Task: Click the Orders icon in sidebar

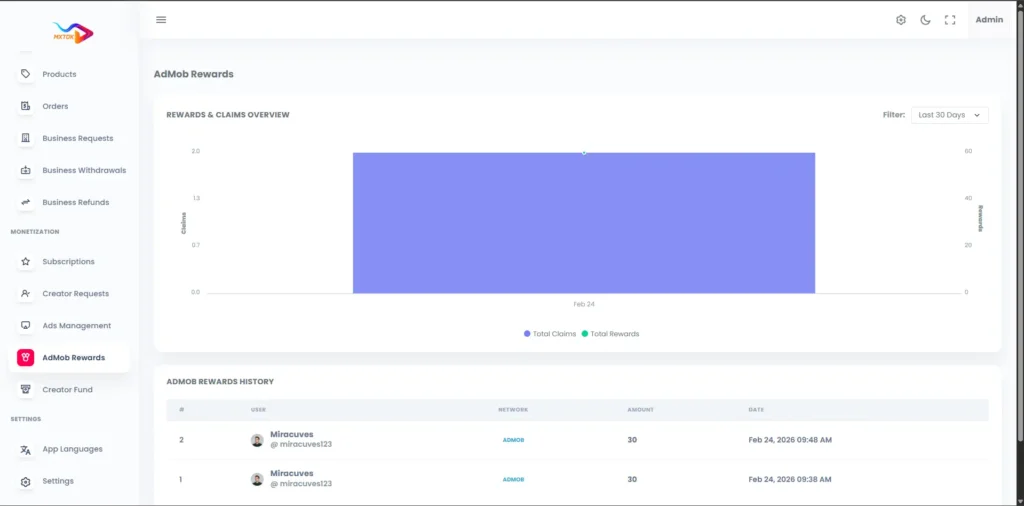Action: (26, 106)
